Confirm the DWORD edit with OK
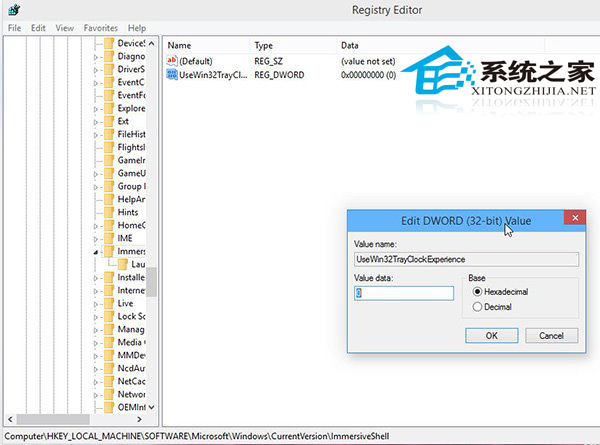 pyautogui.click(x=492, y=336)
